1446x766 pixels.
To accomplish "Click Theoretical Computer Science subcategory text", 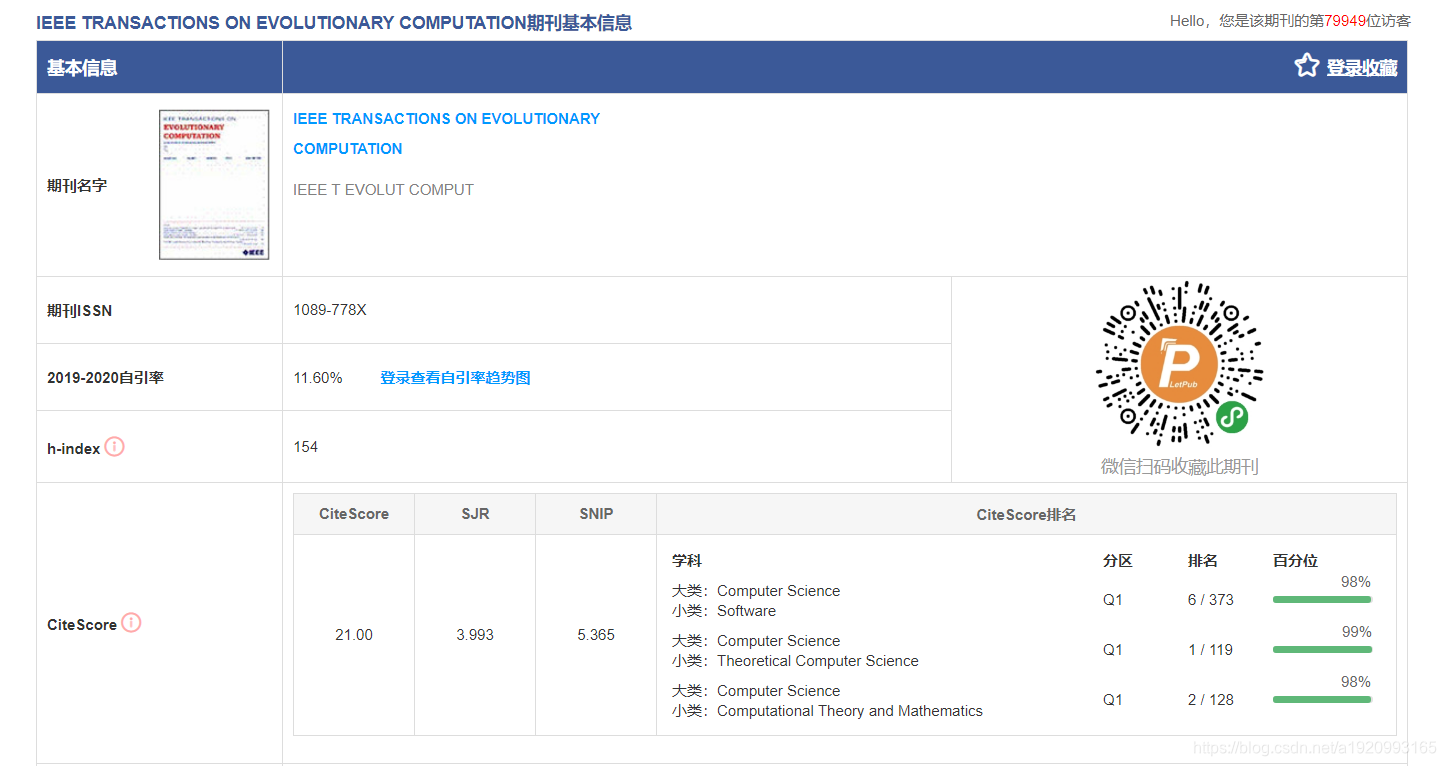I will 818,661.
